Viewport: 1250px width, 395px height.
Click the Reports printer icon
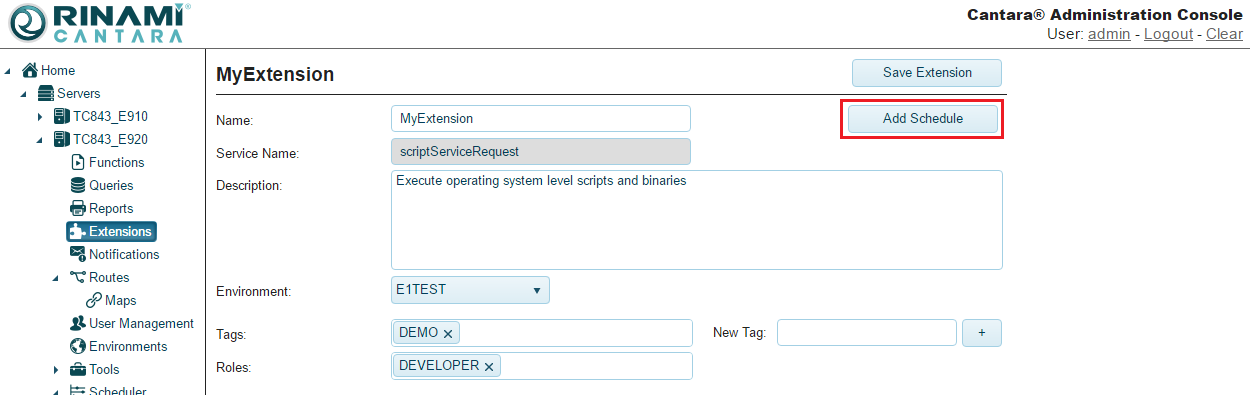pos(78,209)
